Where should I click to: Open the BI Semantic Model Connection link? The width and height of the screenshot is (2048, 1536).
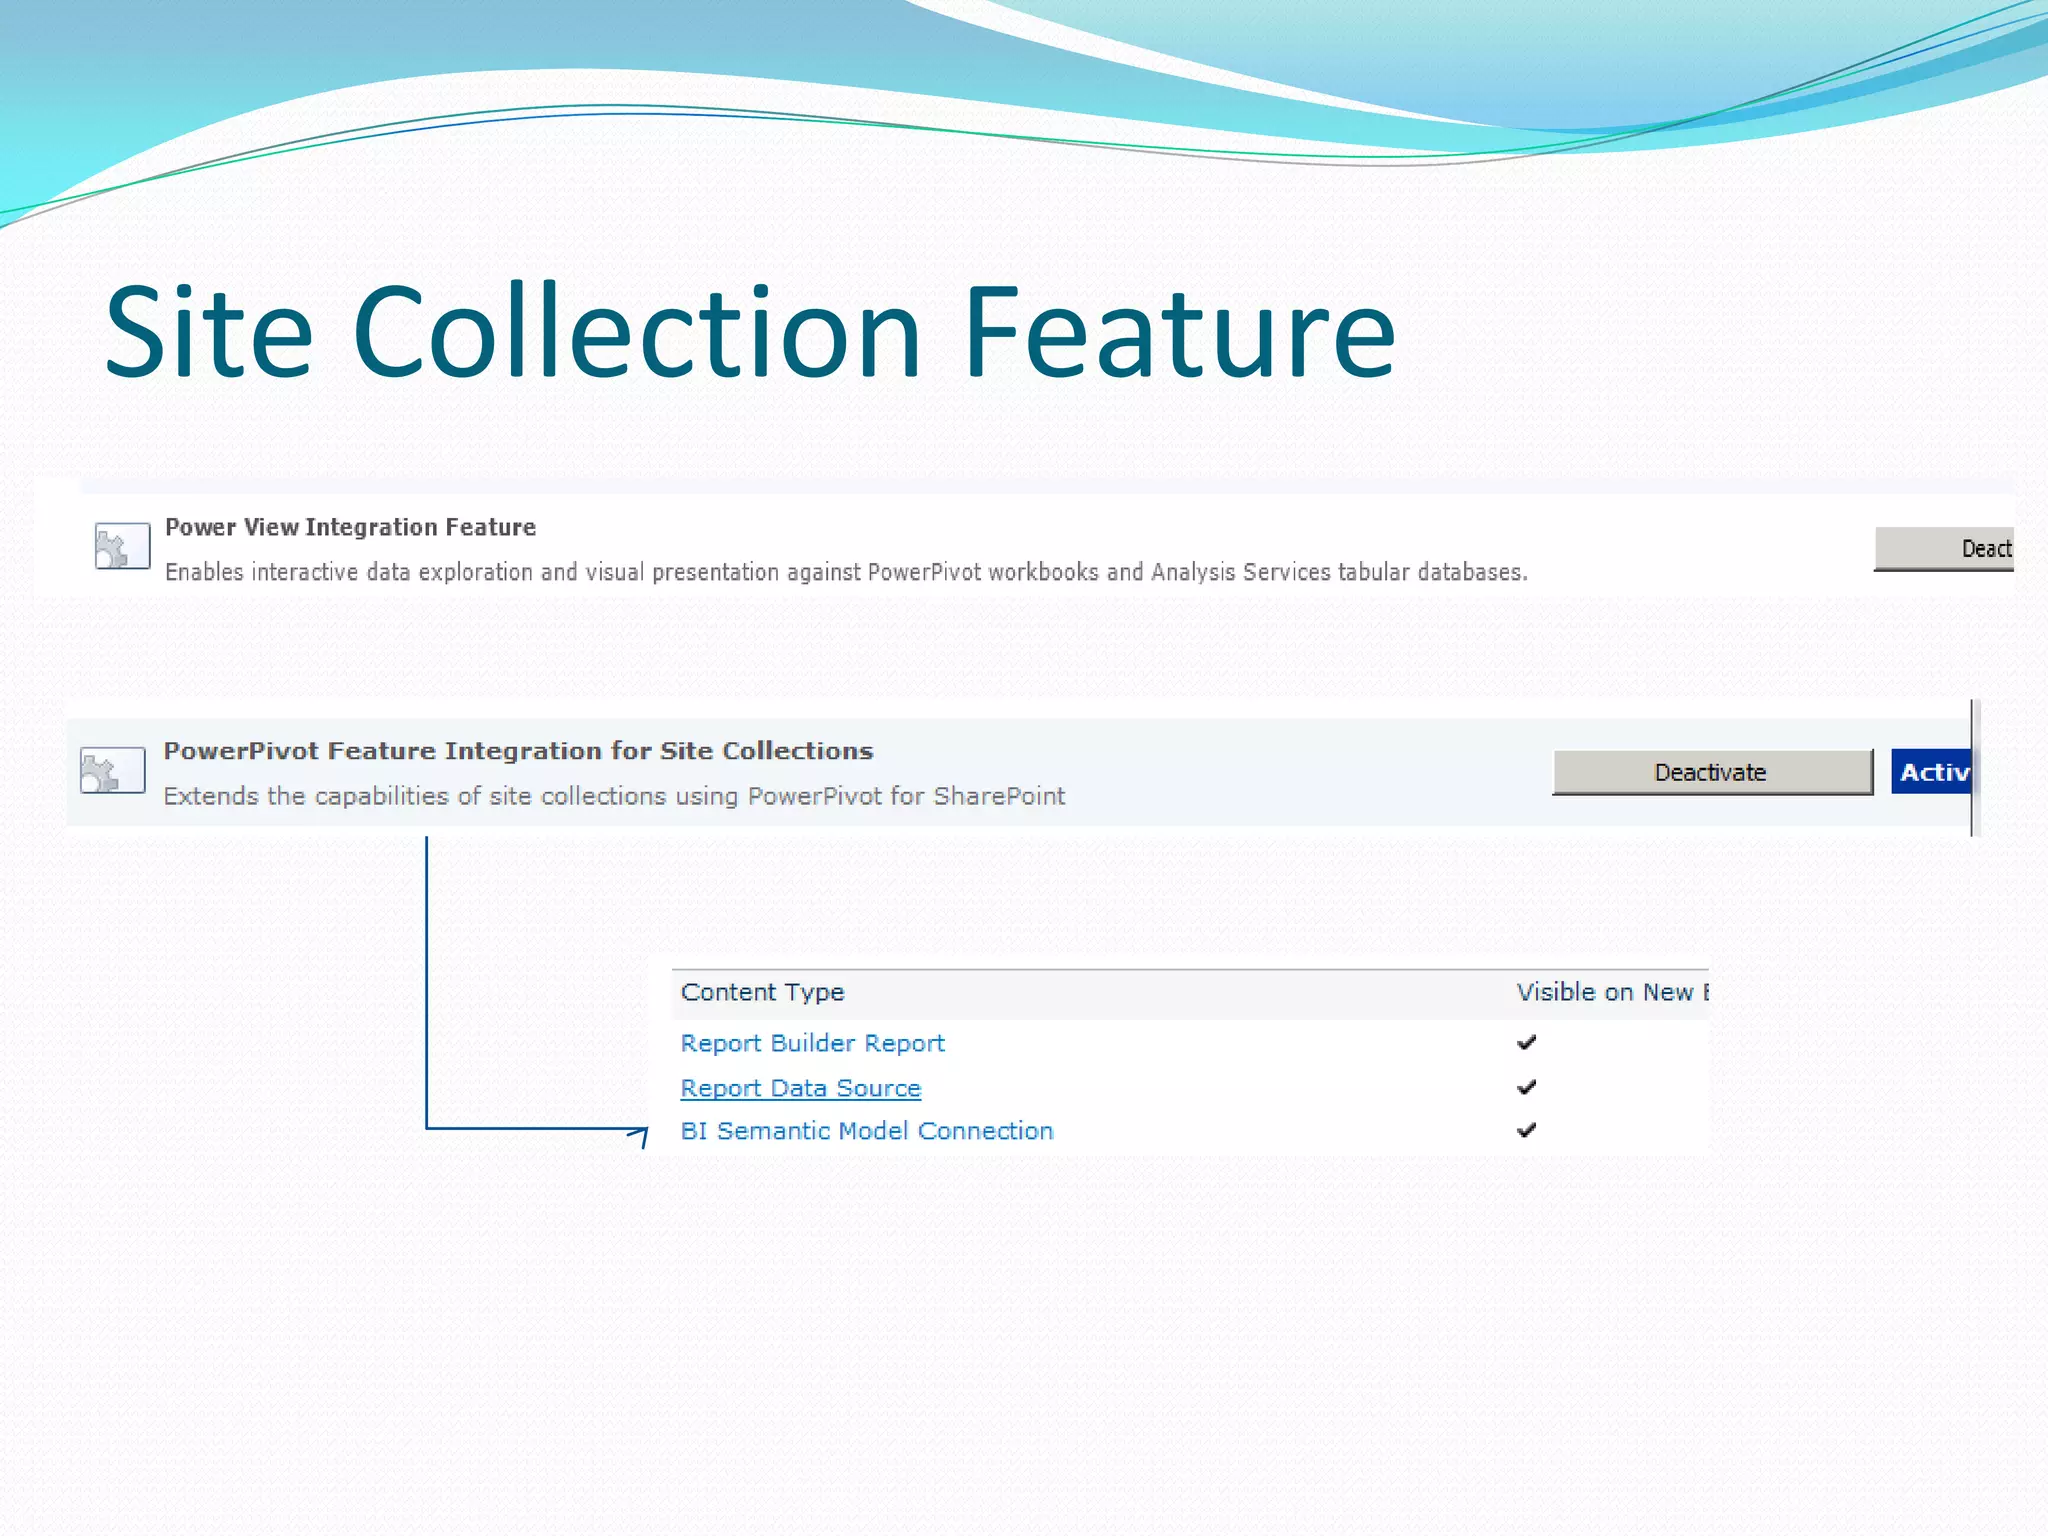(866, 1131)
